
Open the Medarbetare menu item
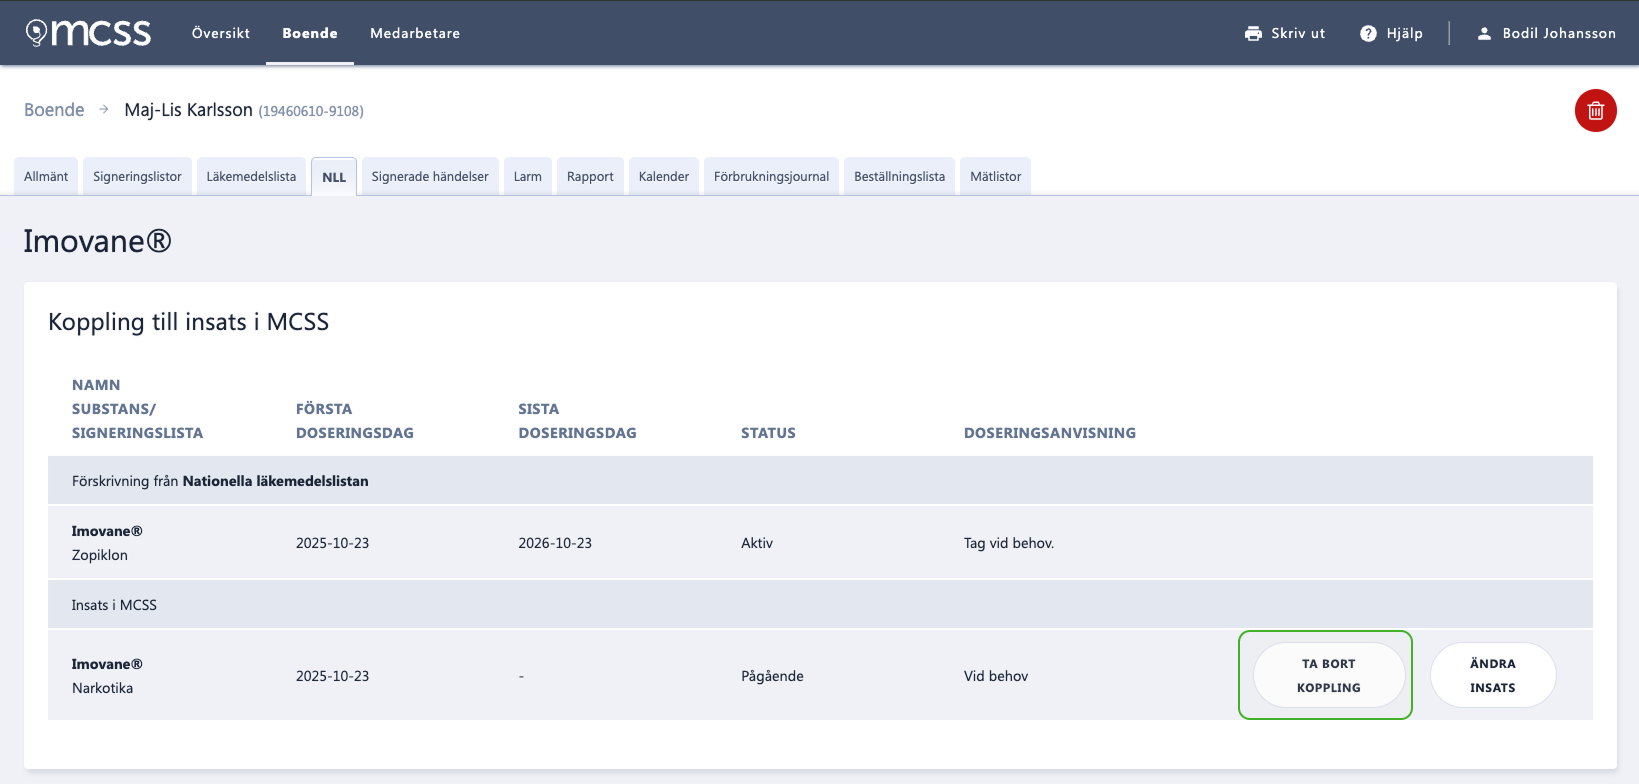tap(415, 33)
